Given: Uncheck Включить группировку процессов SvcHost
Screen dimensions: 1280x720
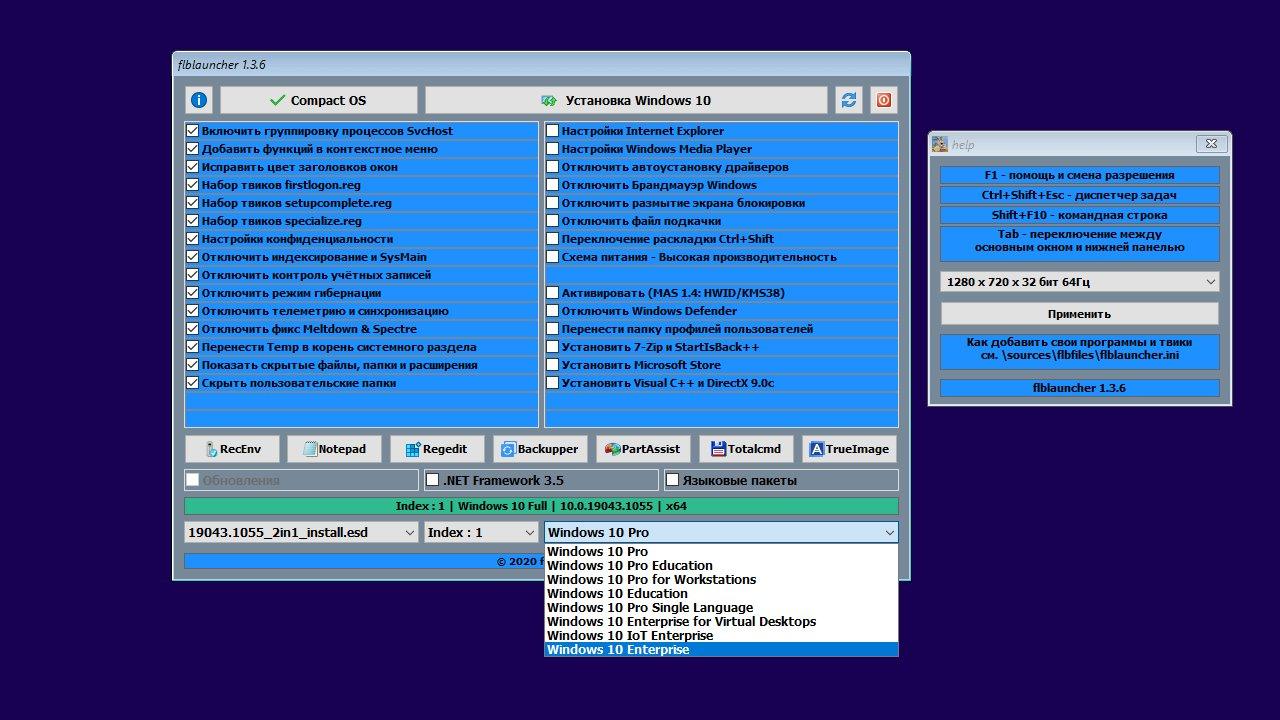Looking at the screenshot, I should [194, 131].
